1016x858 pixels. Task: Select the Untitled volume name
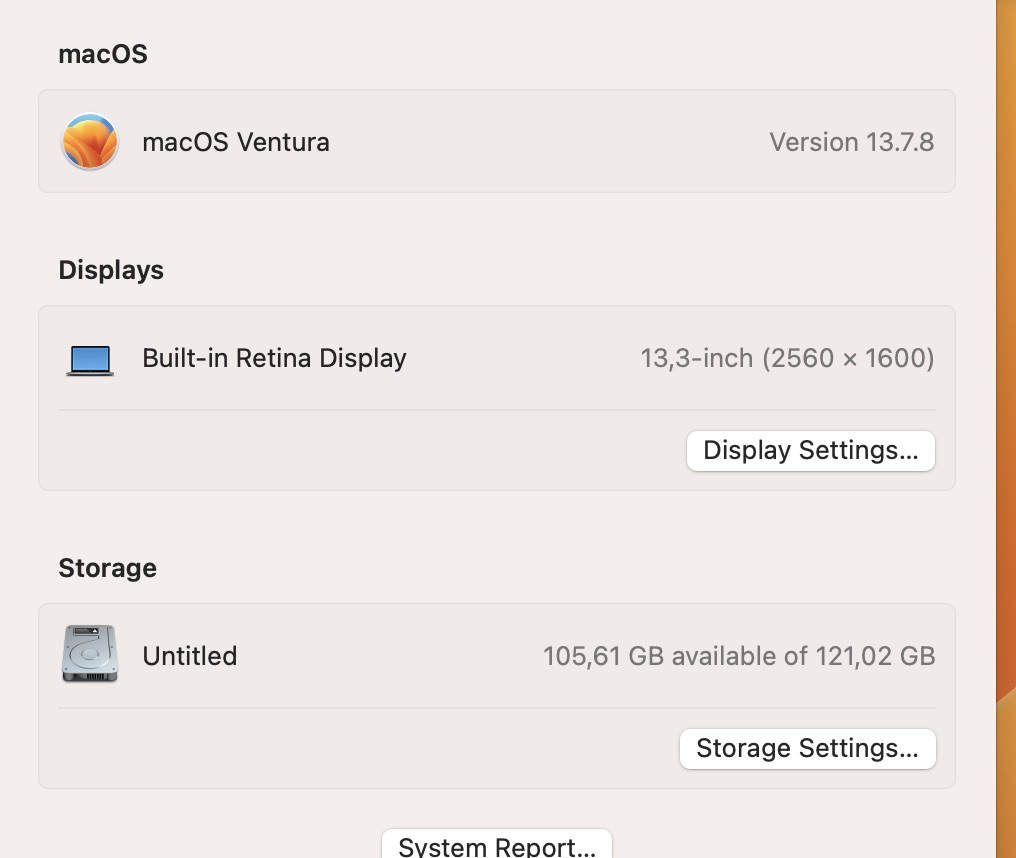189,656
